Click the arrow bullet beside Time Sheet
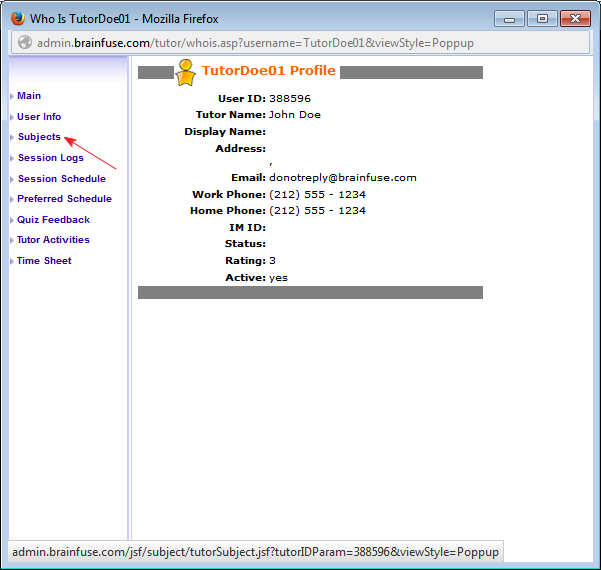 click(11, 262)
